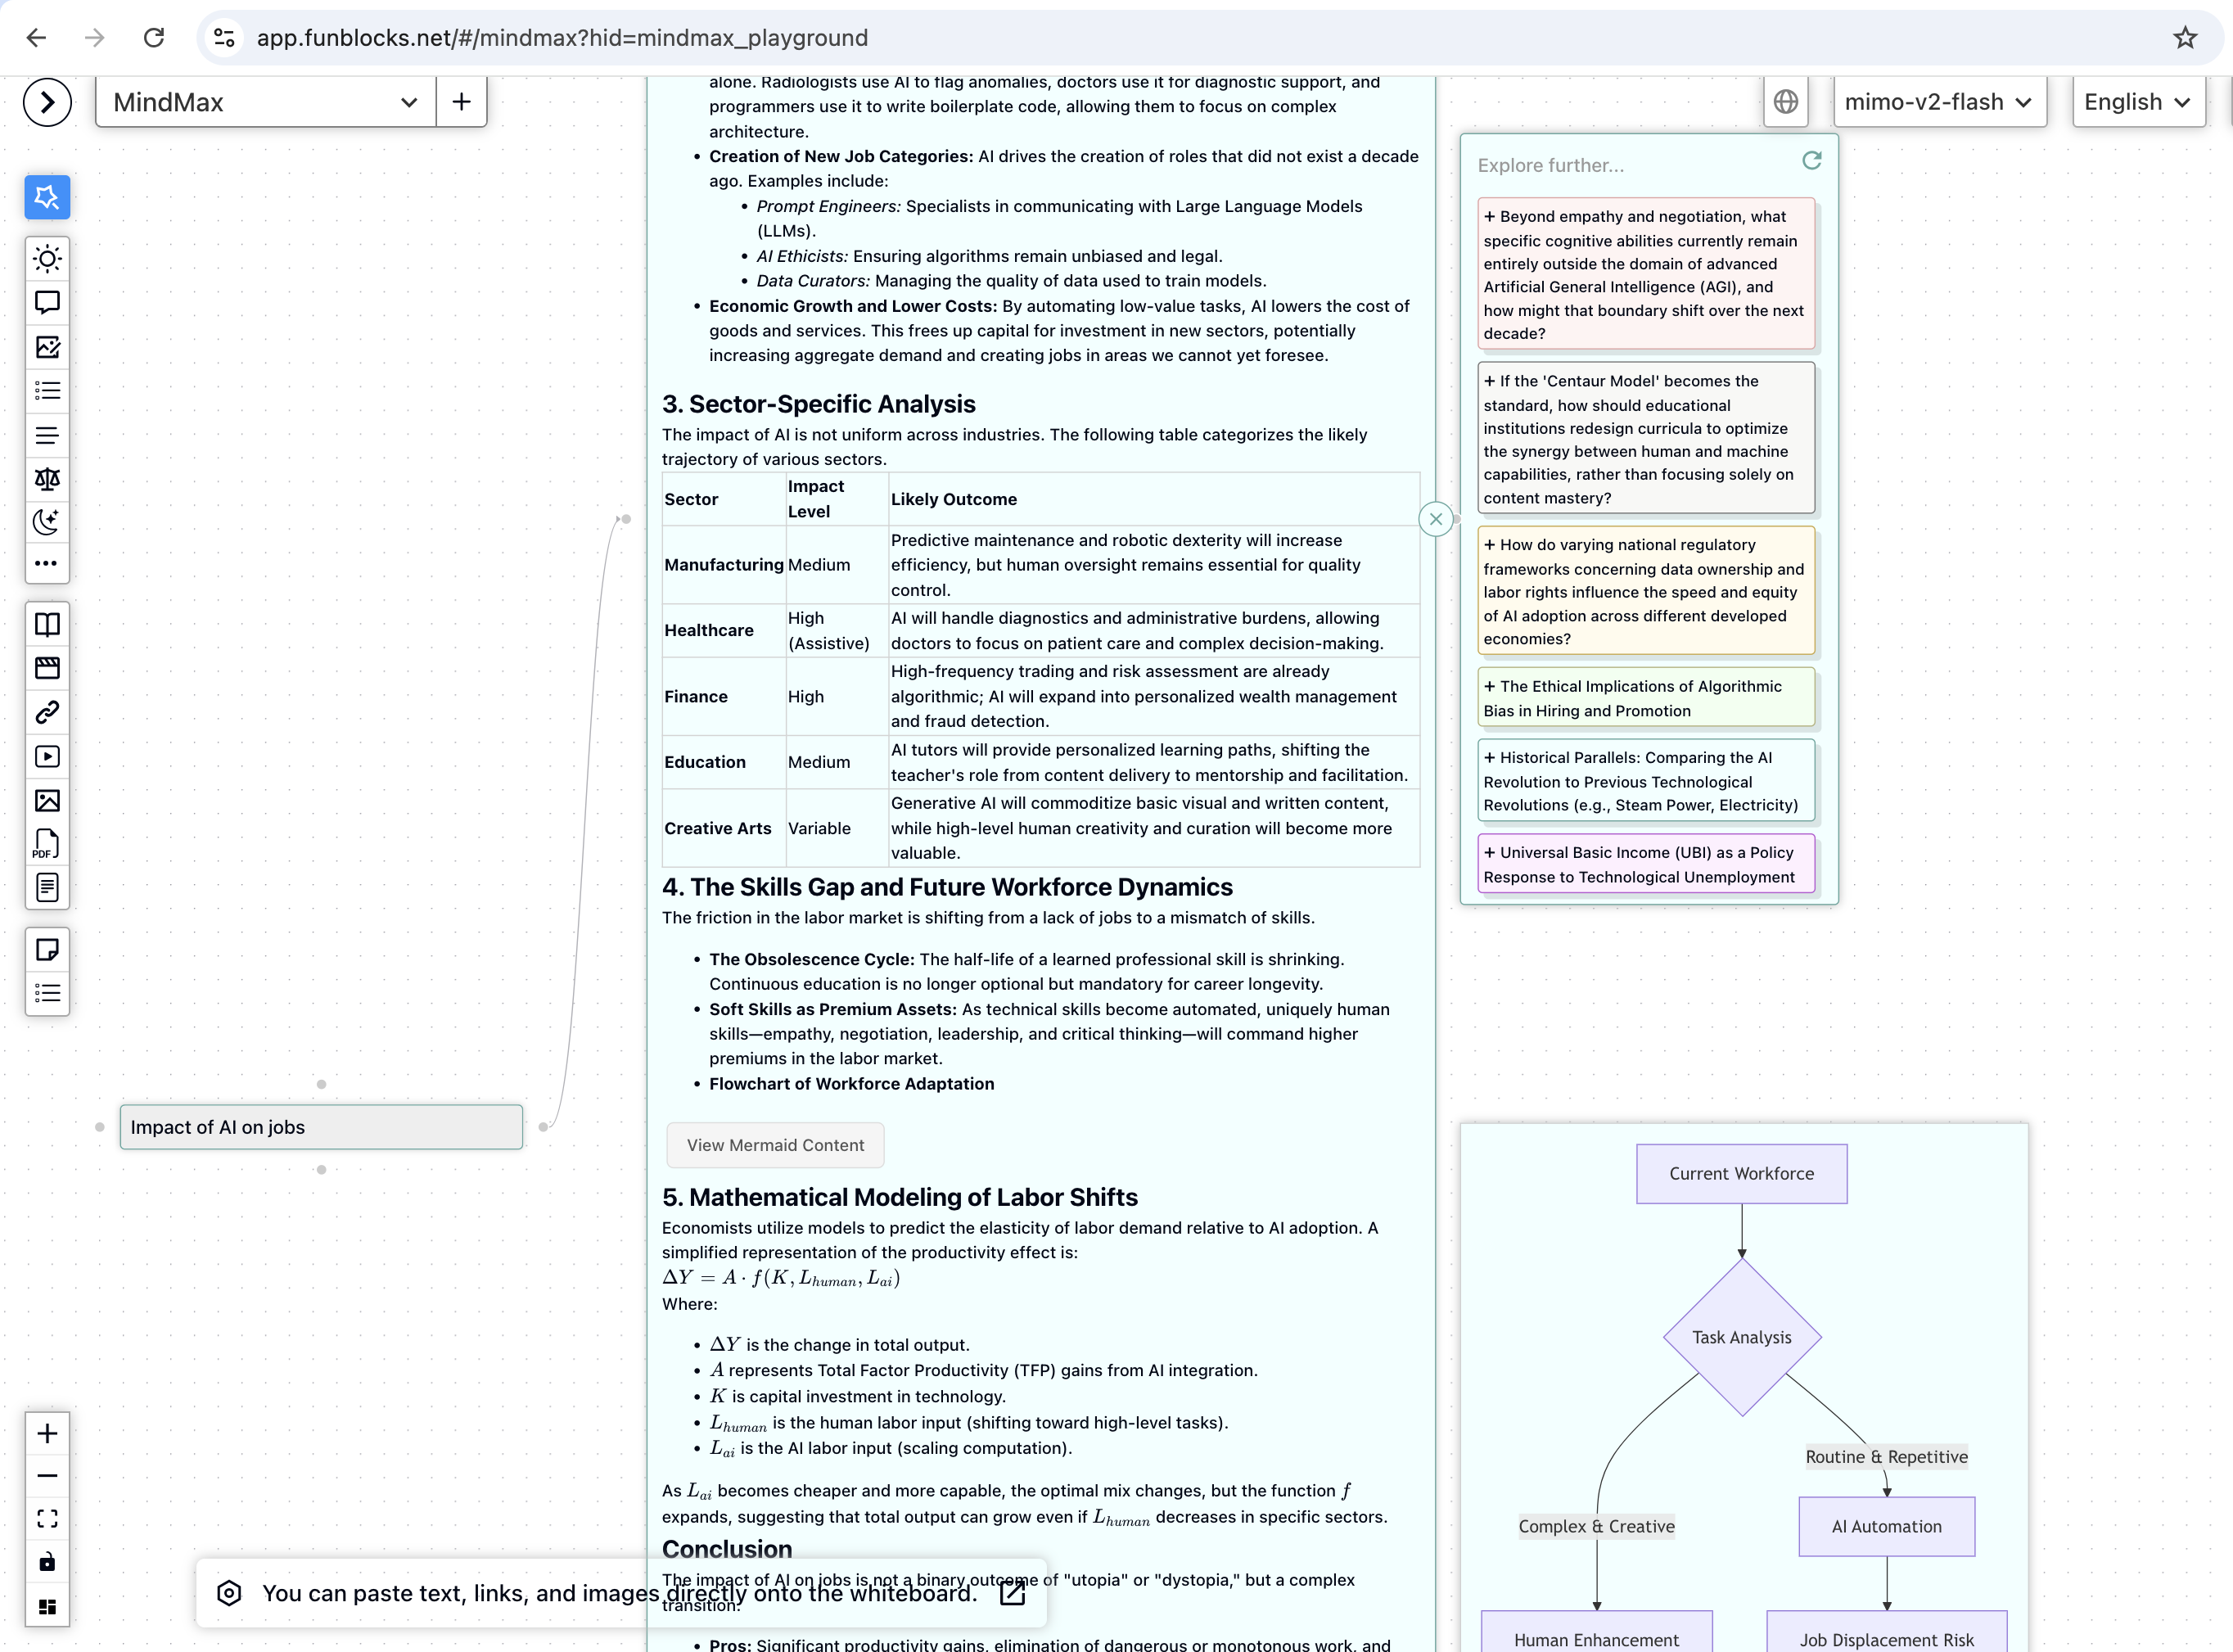Open the link insertion tool
Viewport: 2233px width, 1652px height.
[47, 713]
